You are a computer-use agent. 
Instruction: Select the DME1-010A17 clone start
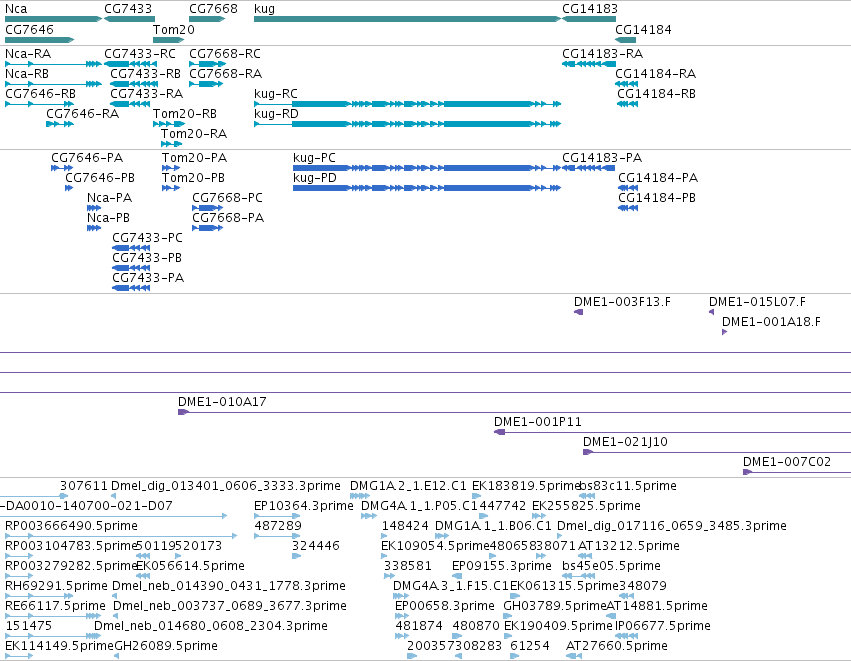[x=183, y=412]
